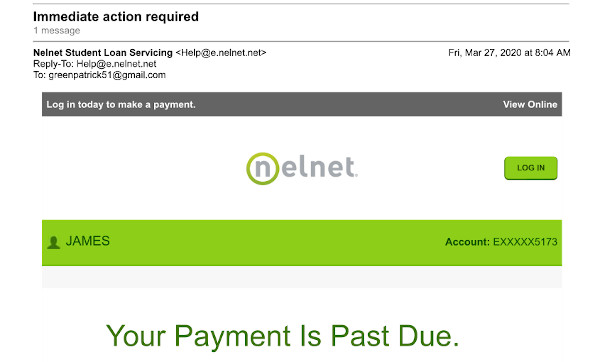The height and width of the screenshot is (362, 600).
Task: Click Log in today to make a payment text
Action: click(x=121, y=104)
